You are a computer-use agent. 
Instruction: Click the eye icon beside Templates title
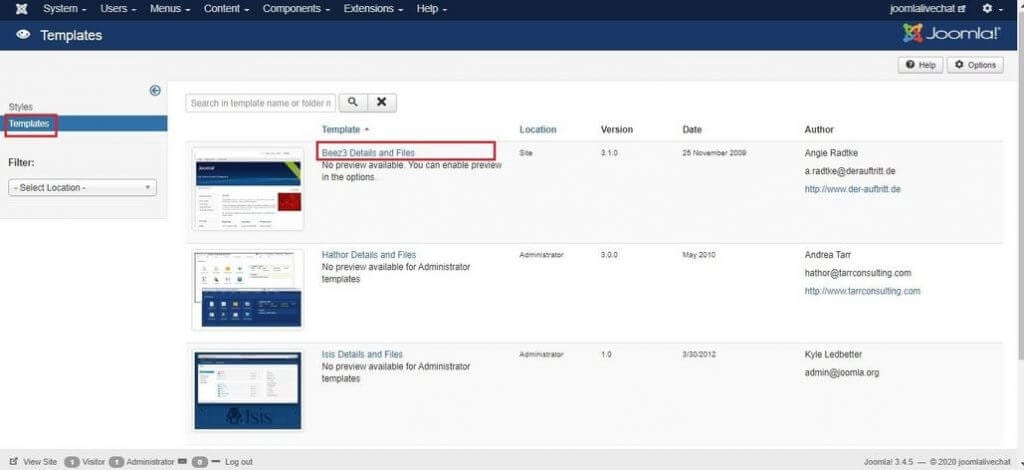[x=24, y=35]
